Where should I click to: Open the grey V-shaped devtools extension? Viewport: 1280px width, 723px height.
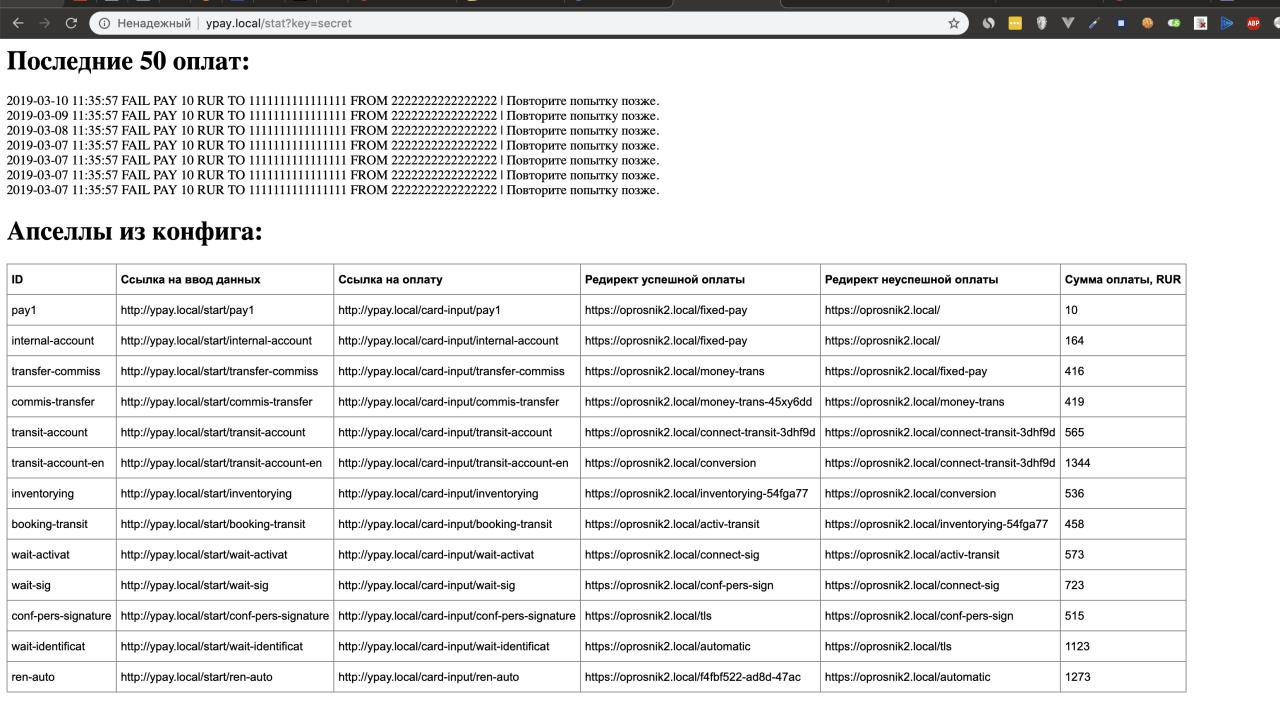(x=1068, y=23)
